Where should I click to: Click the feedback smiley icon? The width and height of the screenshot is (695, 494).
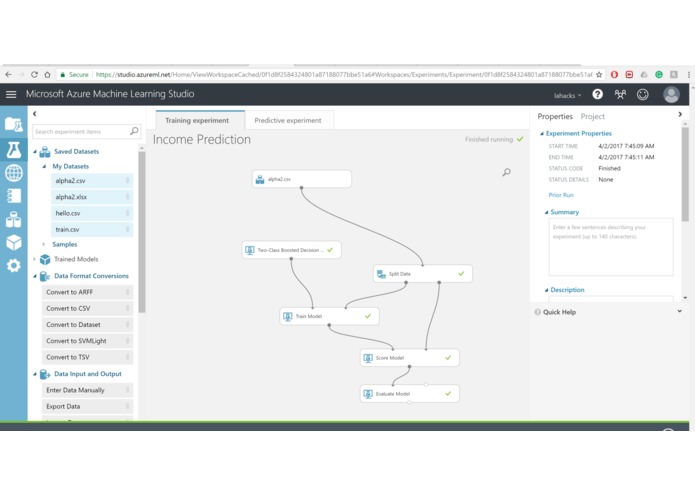(642, 94)
